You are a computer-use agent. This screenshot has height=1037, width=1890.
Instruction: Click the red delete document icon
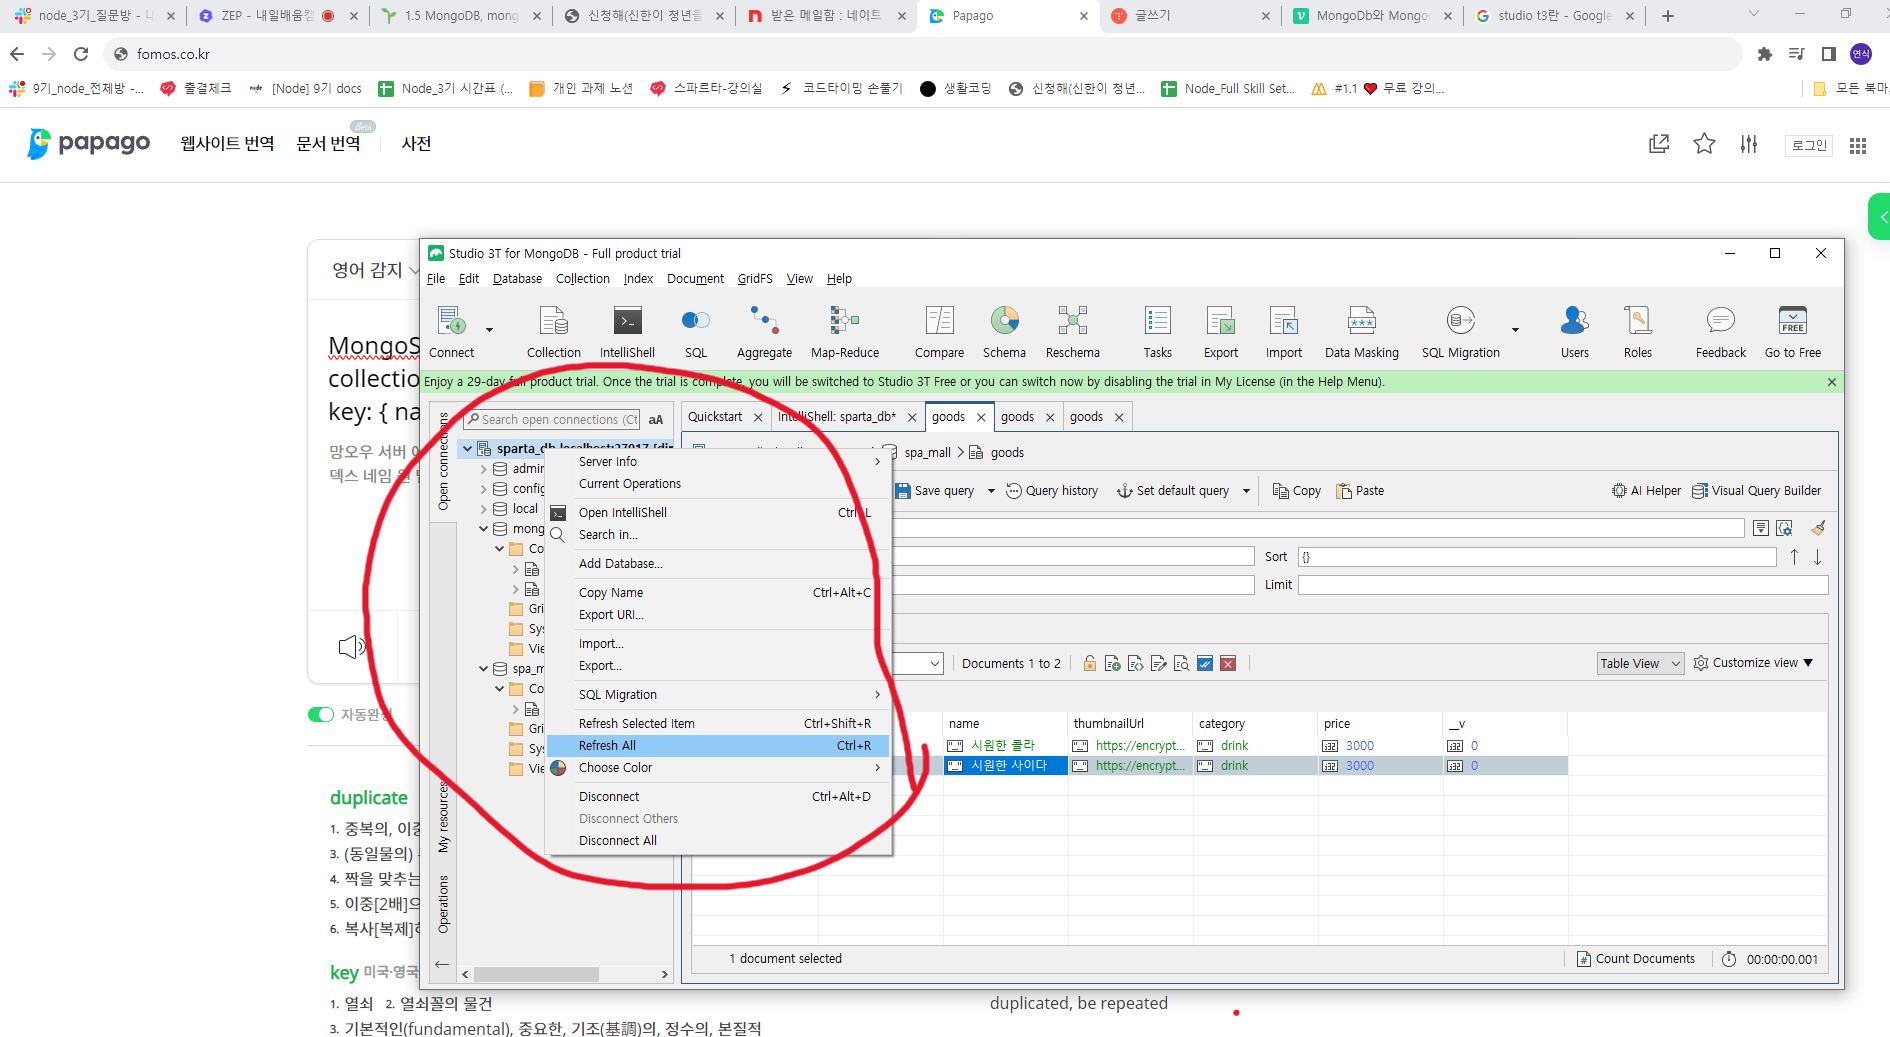(x=1228, y=664)
